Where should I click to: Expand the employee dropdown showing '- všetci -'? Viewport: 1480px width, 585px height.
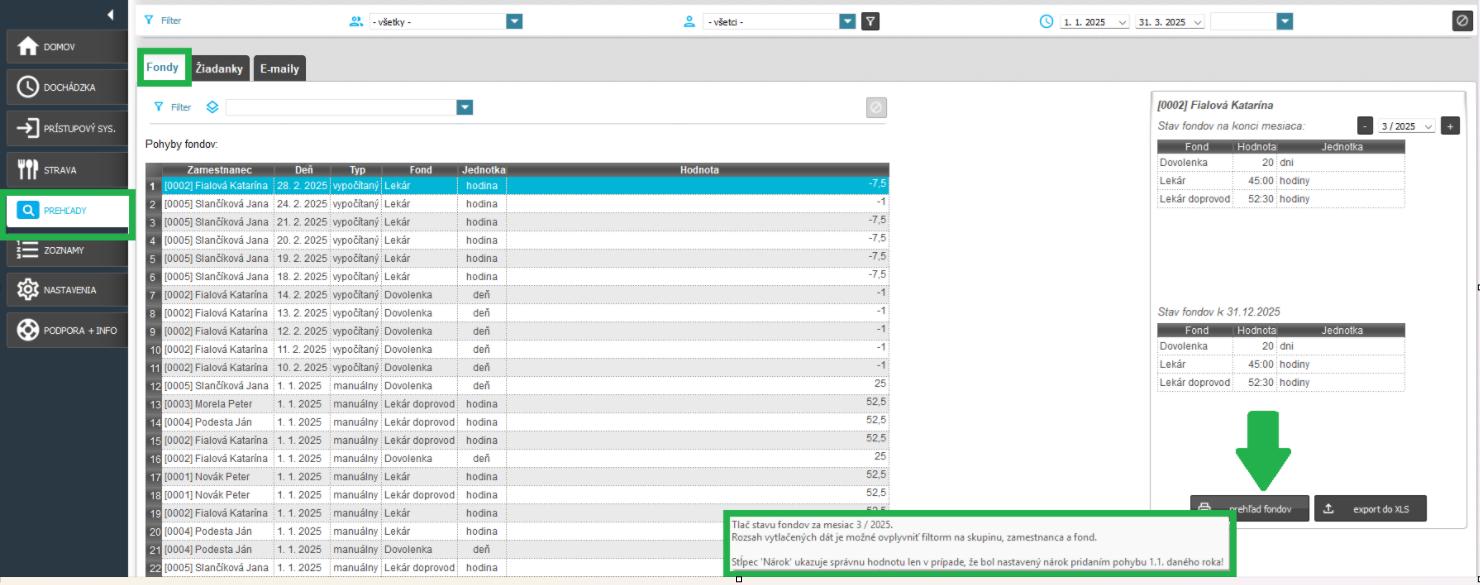pyautogui.click(x=847, y=21)
